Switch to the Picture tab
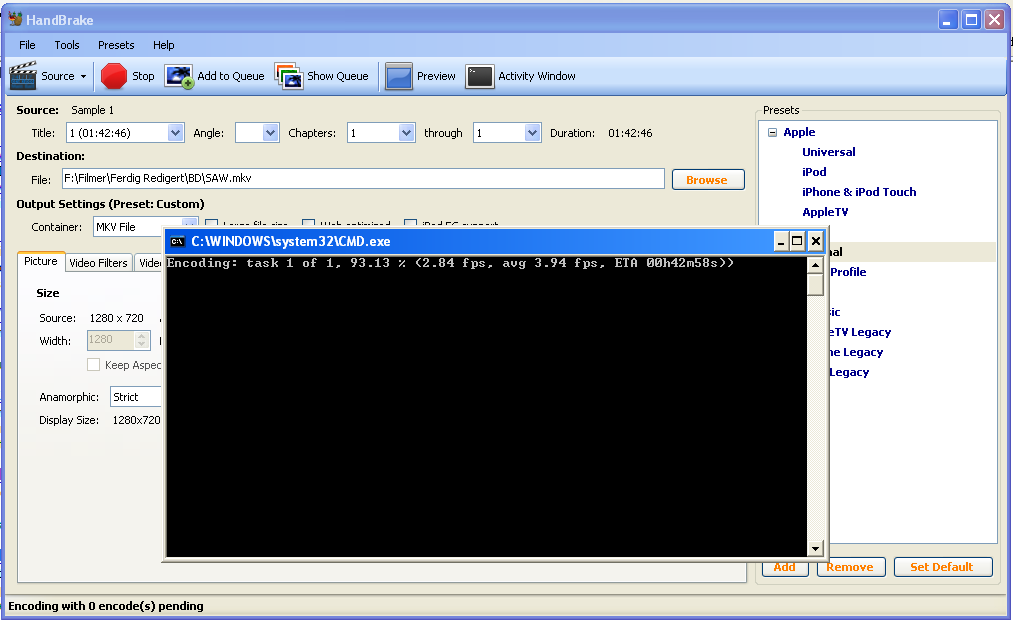Screen dimensions: 1013x623 tap(41, 262)
